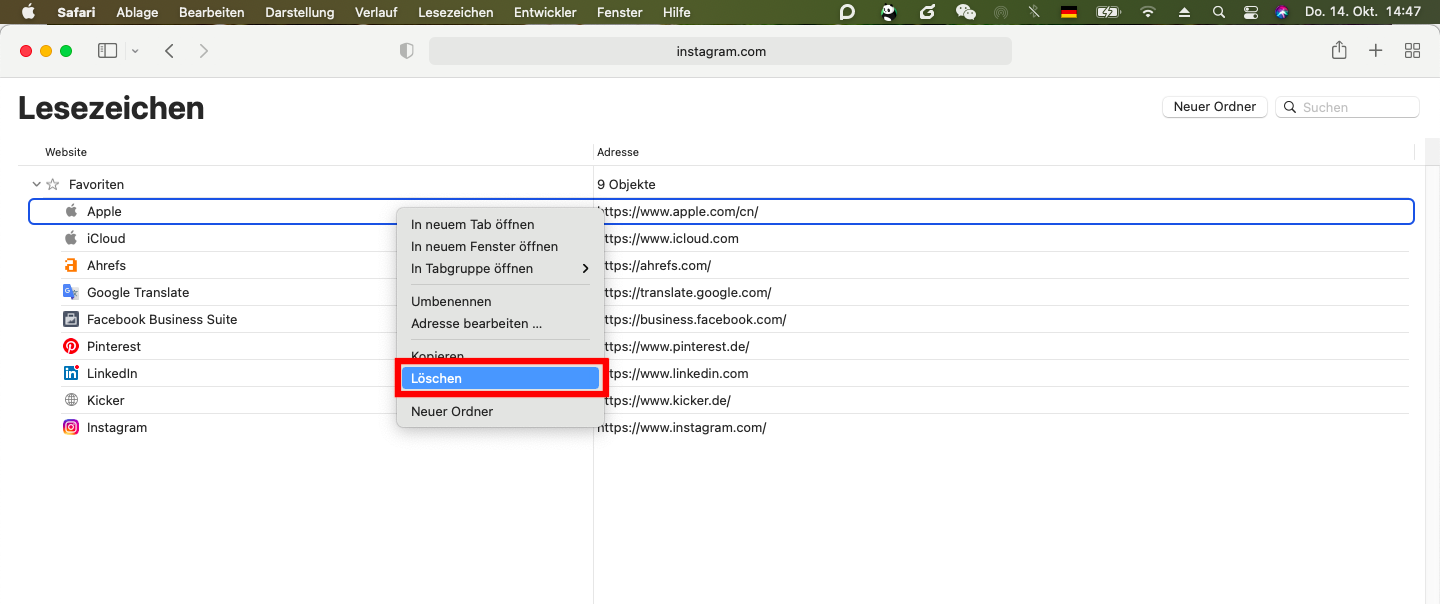
Task: Click the Website column header
Action: point(66,152)
